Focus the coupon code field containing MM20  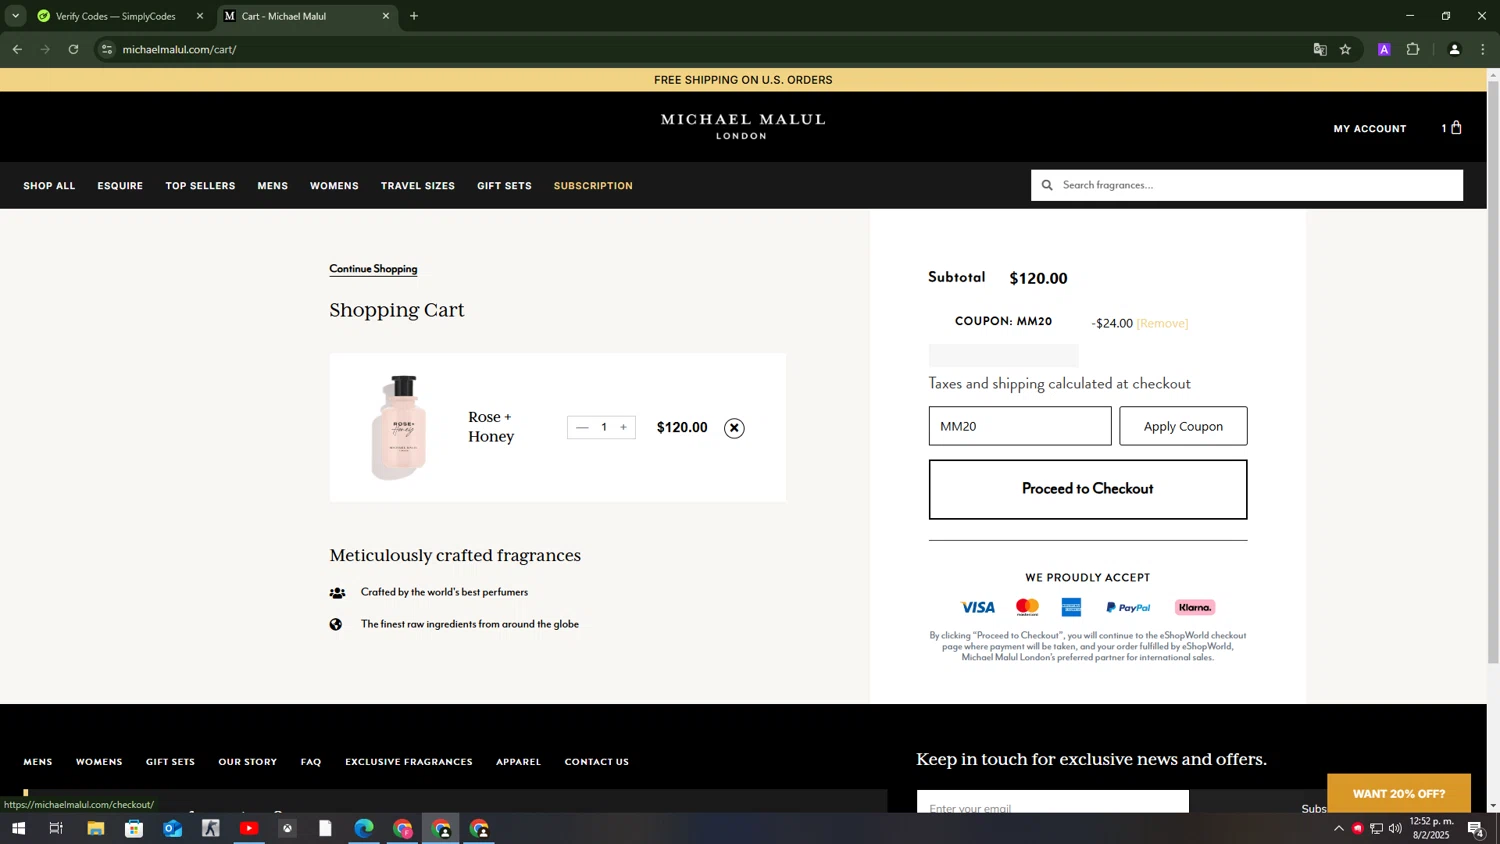1020,426
